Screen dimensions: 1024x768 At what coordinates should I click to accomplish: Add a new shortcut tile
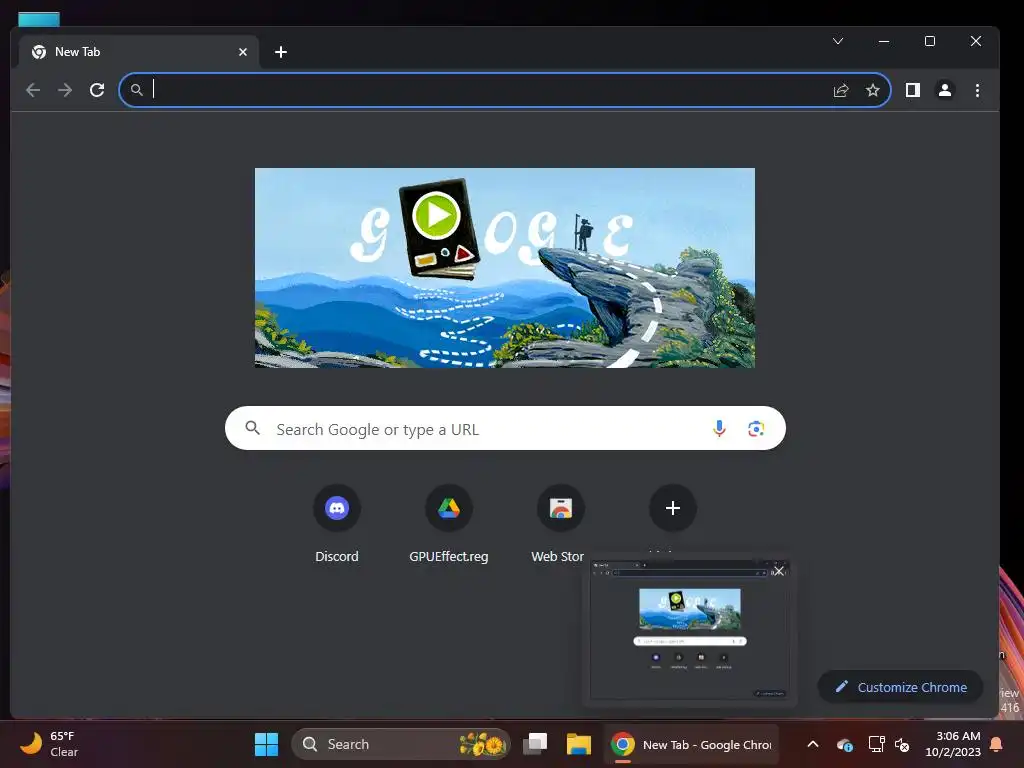click(x=673, y=508)
